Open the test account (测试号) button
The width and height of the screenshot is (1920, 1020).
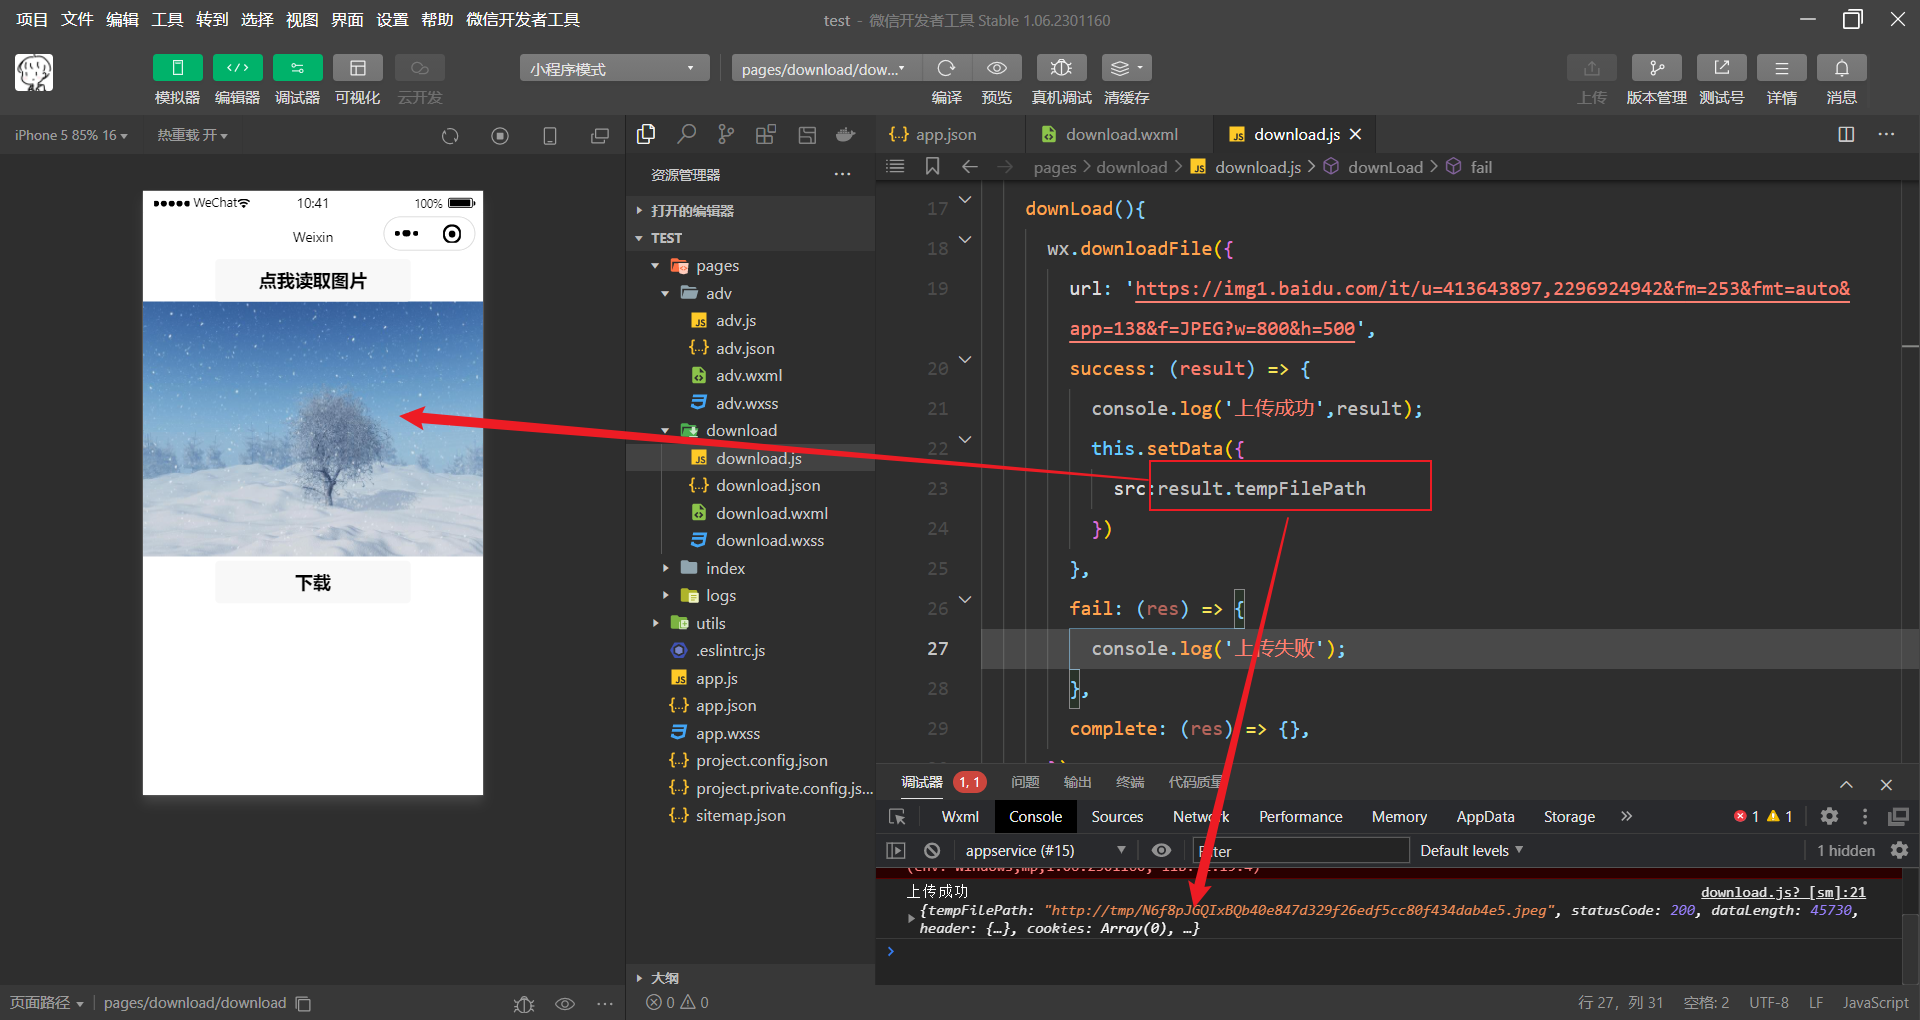(1721, 68)
